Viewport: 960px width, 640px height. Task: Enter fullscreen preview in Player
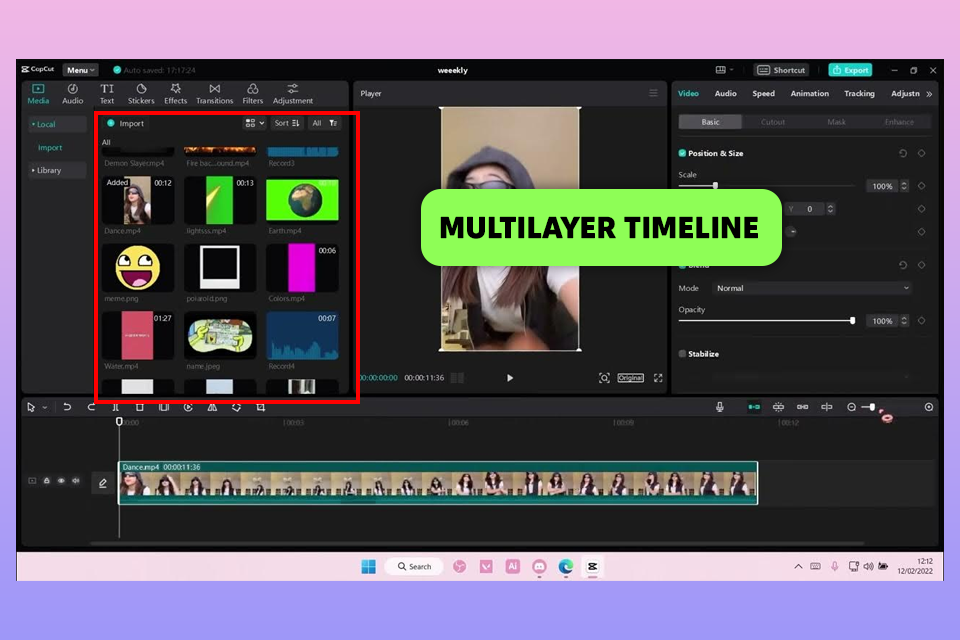coord(658,378)
